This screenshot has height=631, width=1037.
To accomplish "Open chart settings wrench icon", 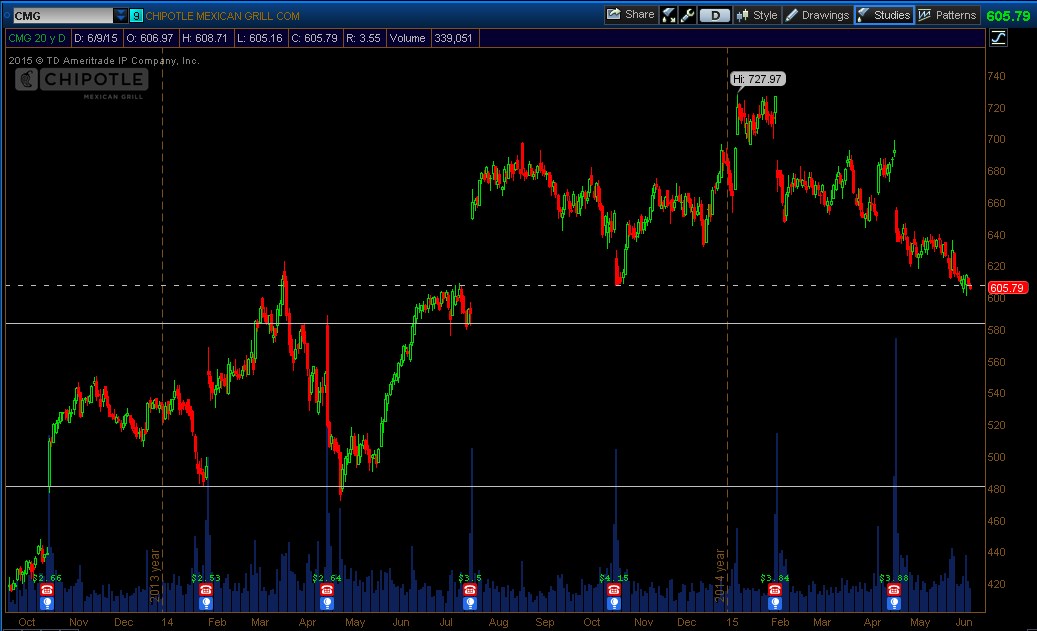I will click(x=687, y=15).
